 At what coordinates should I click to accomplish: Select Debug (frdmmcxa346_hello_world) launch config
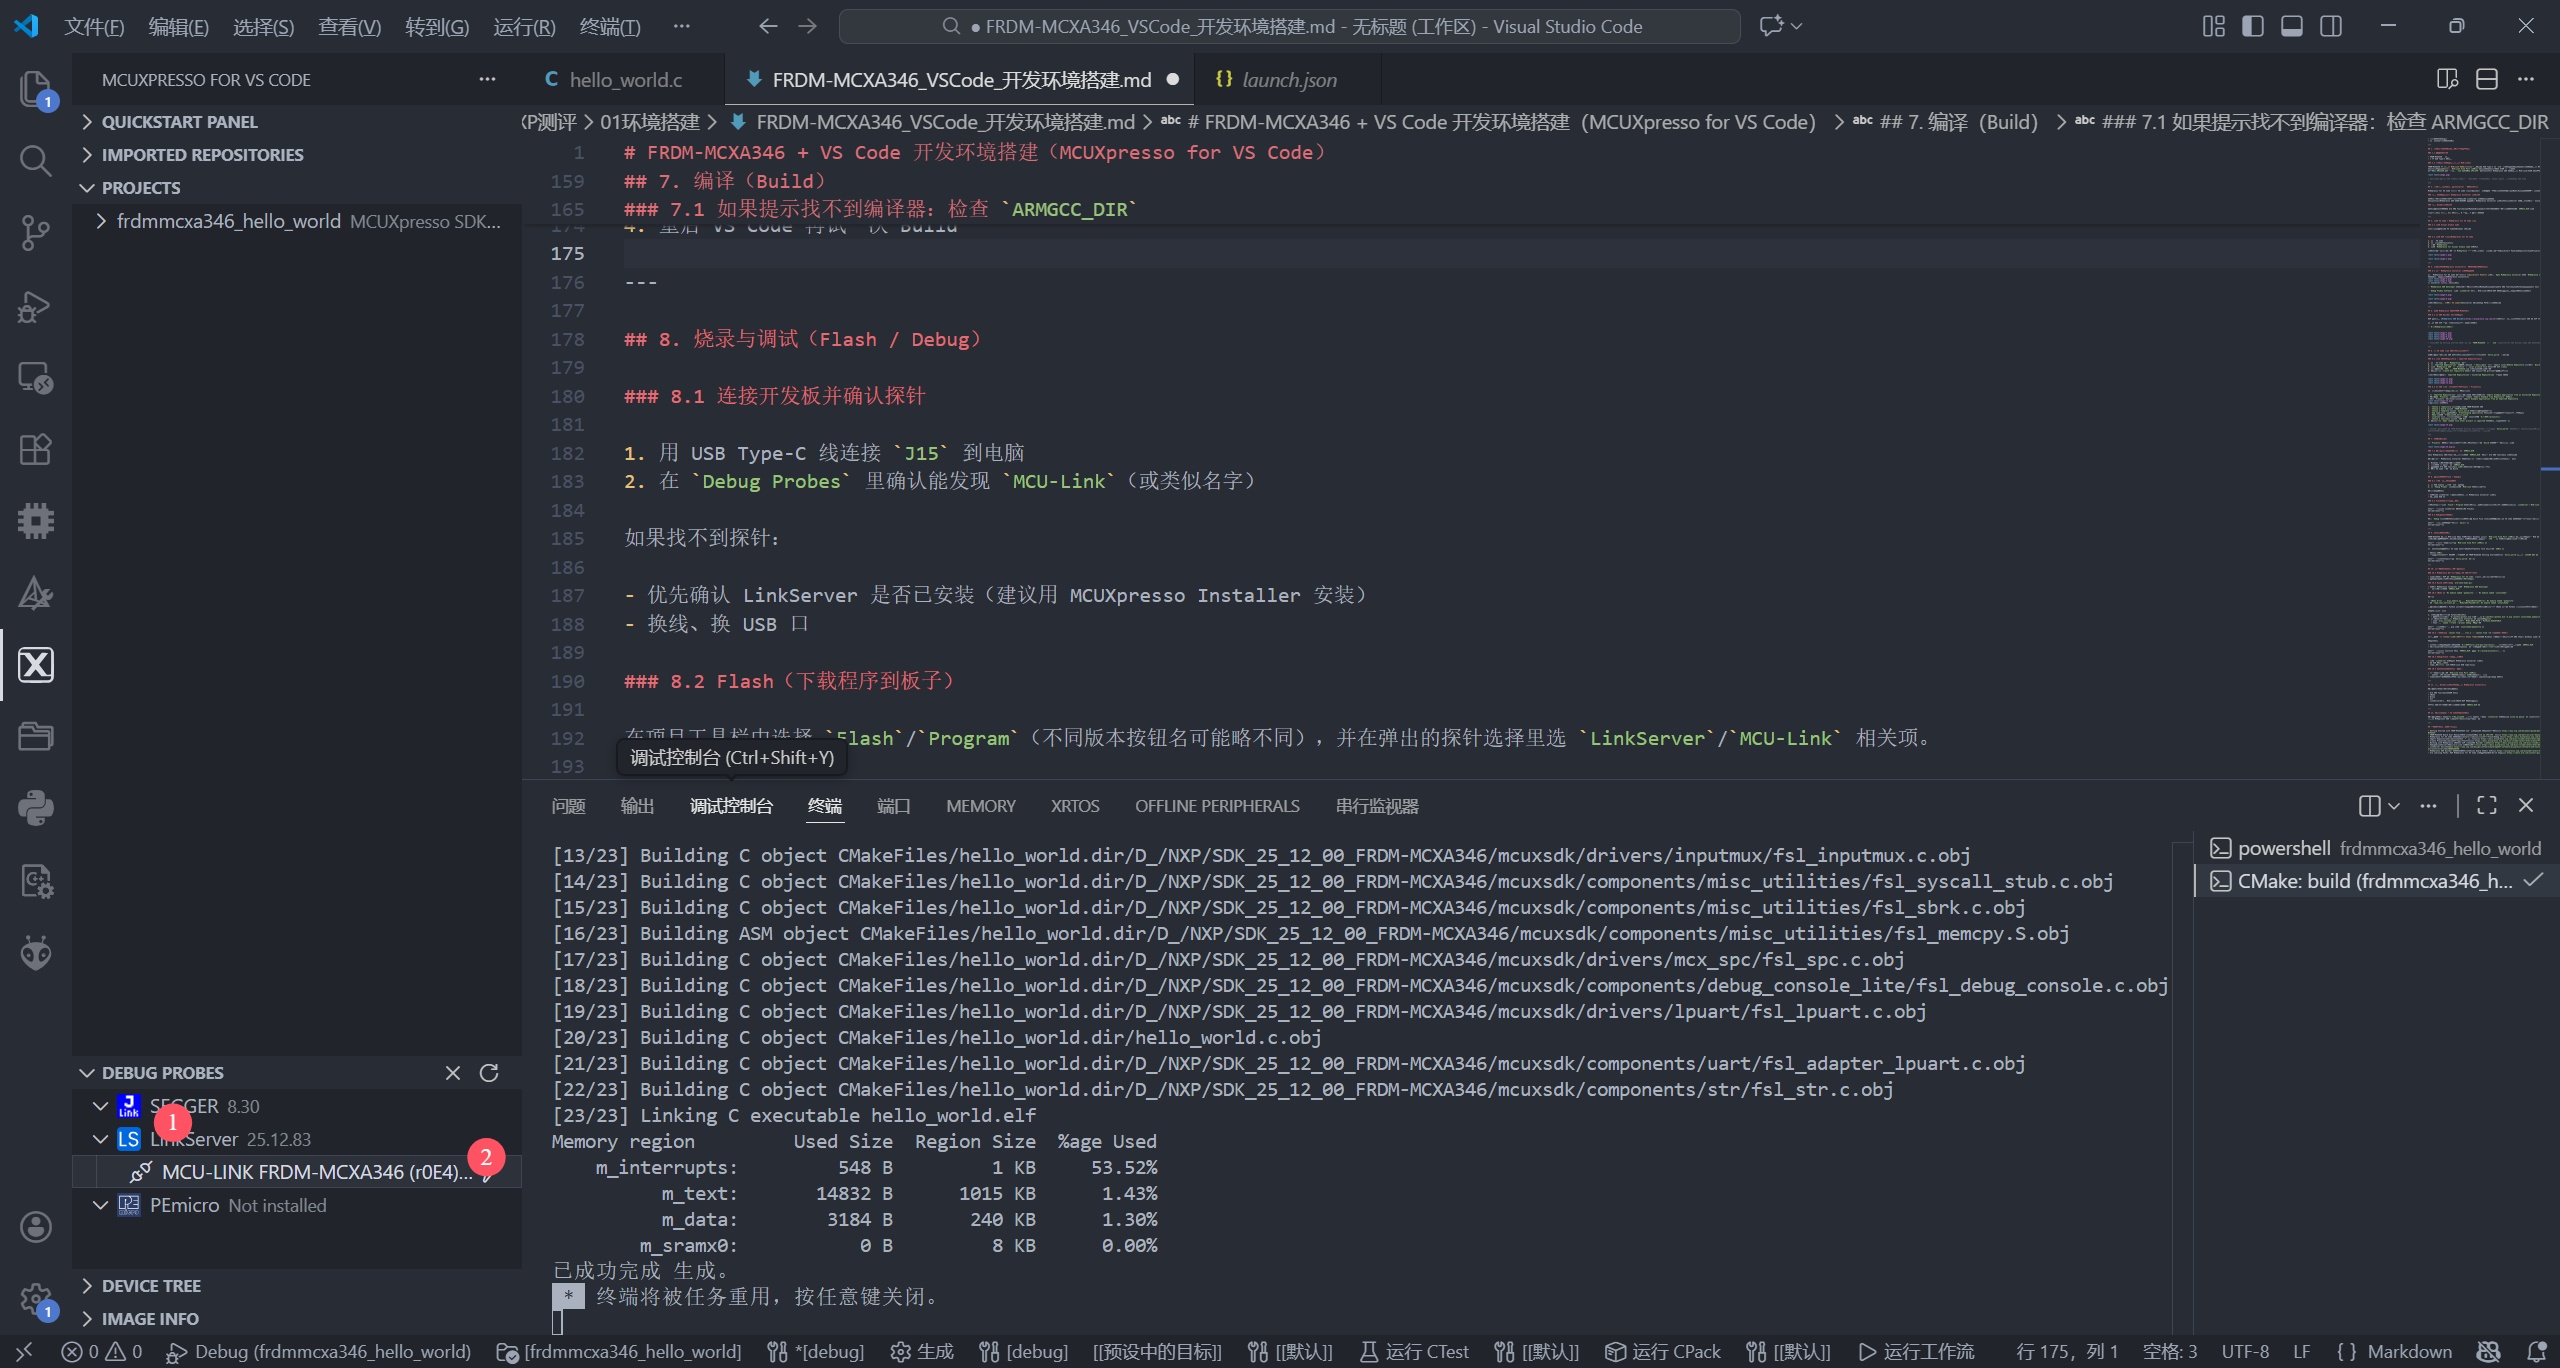click(318, 1352)
